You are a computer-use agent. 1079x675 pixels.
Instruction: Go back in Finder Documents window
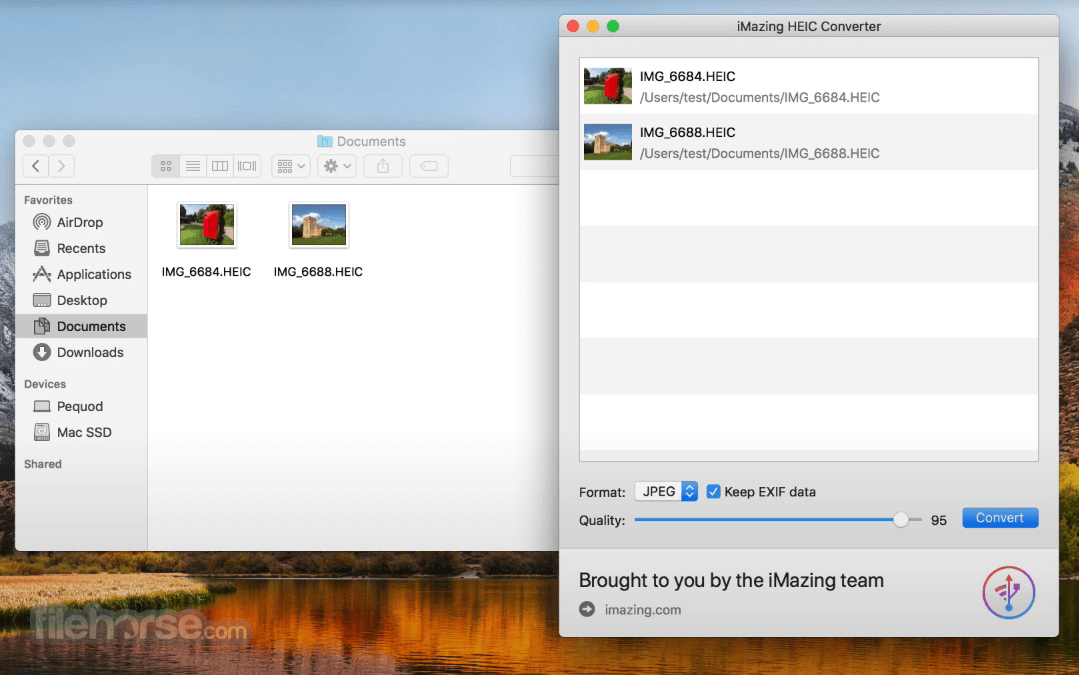[x=36, y=166]
